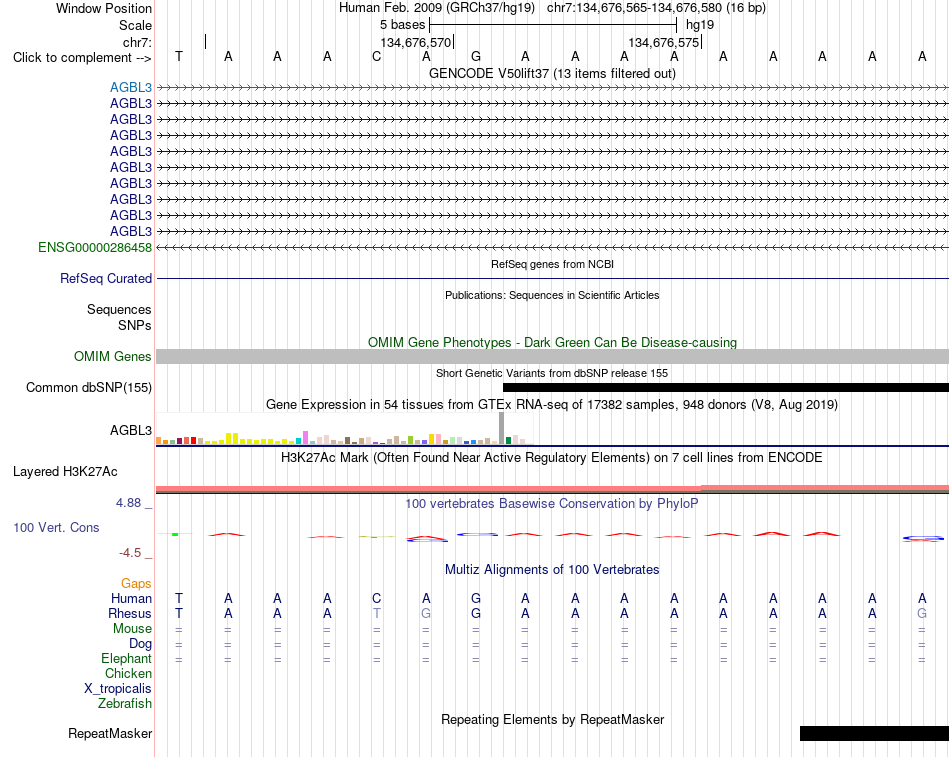Click the Gaps label in Multiz track
Viewport: 950px width, 757px height.
[136, 584]
